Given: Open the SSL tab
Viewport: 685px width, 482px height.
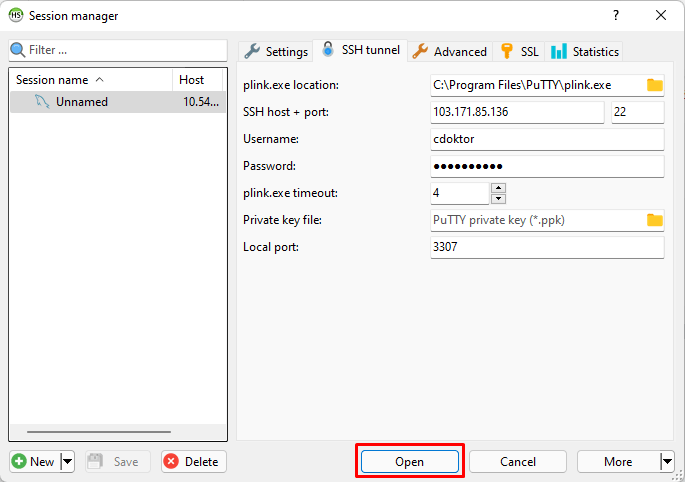Looking at the screenshot, I should [x=519, y=51].
